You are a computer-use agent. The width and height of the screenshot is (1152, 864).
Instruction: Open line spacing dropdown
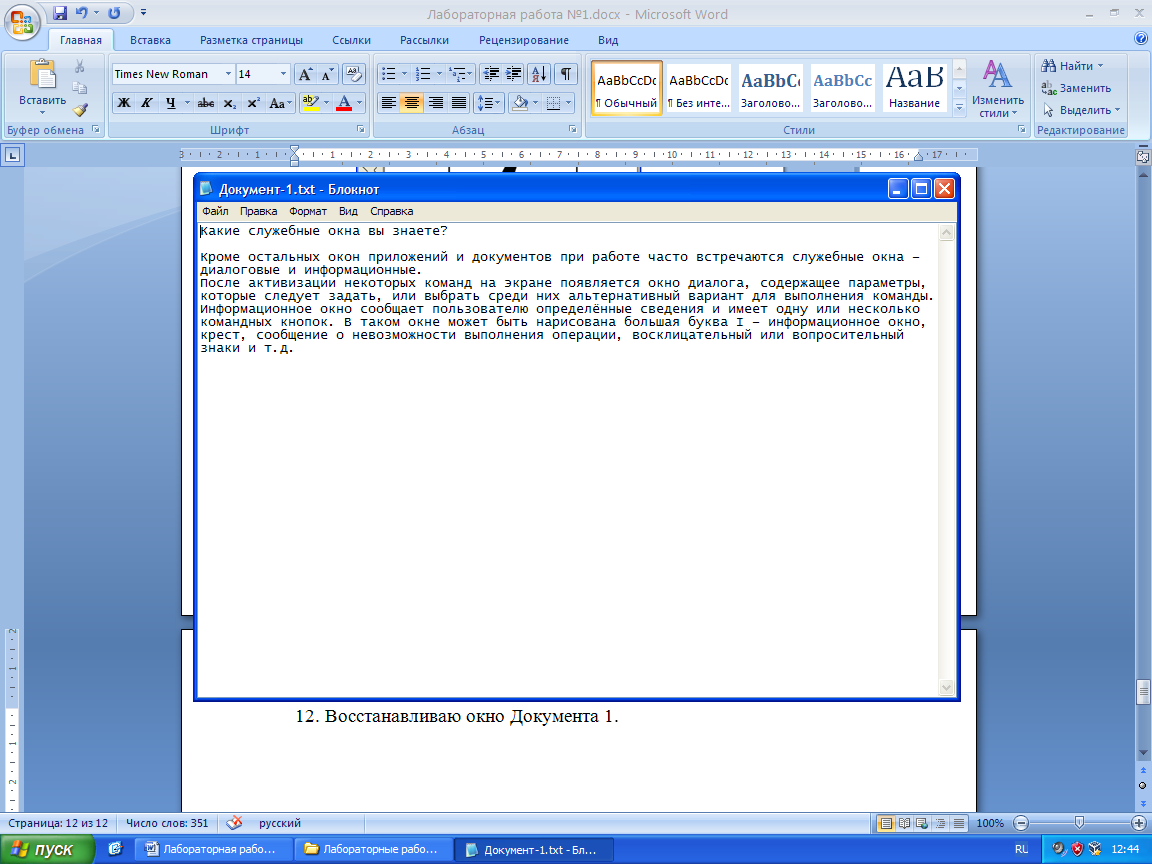click(488, 103)
